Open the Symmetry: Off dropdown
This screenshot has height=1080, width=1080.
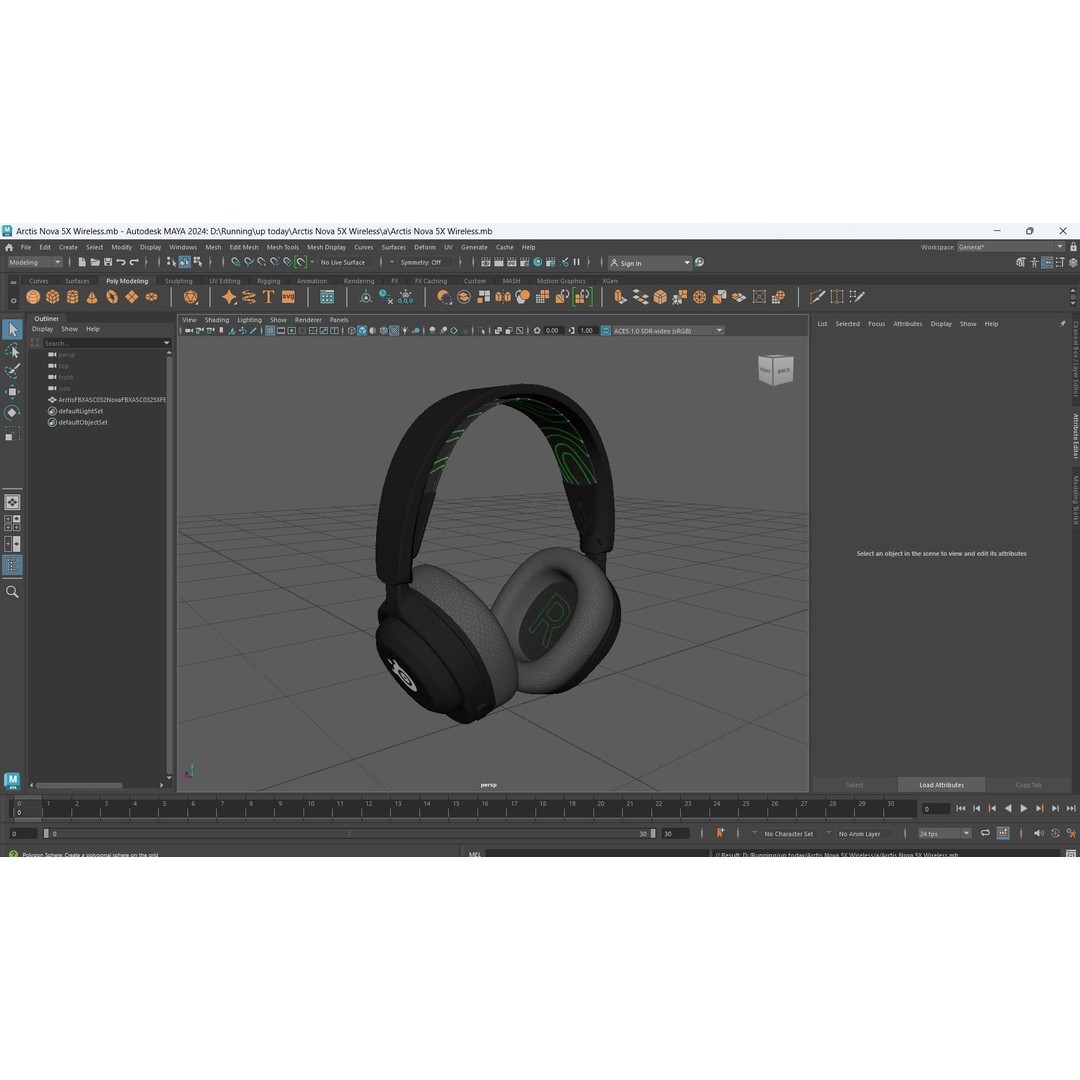point(426,262)
